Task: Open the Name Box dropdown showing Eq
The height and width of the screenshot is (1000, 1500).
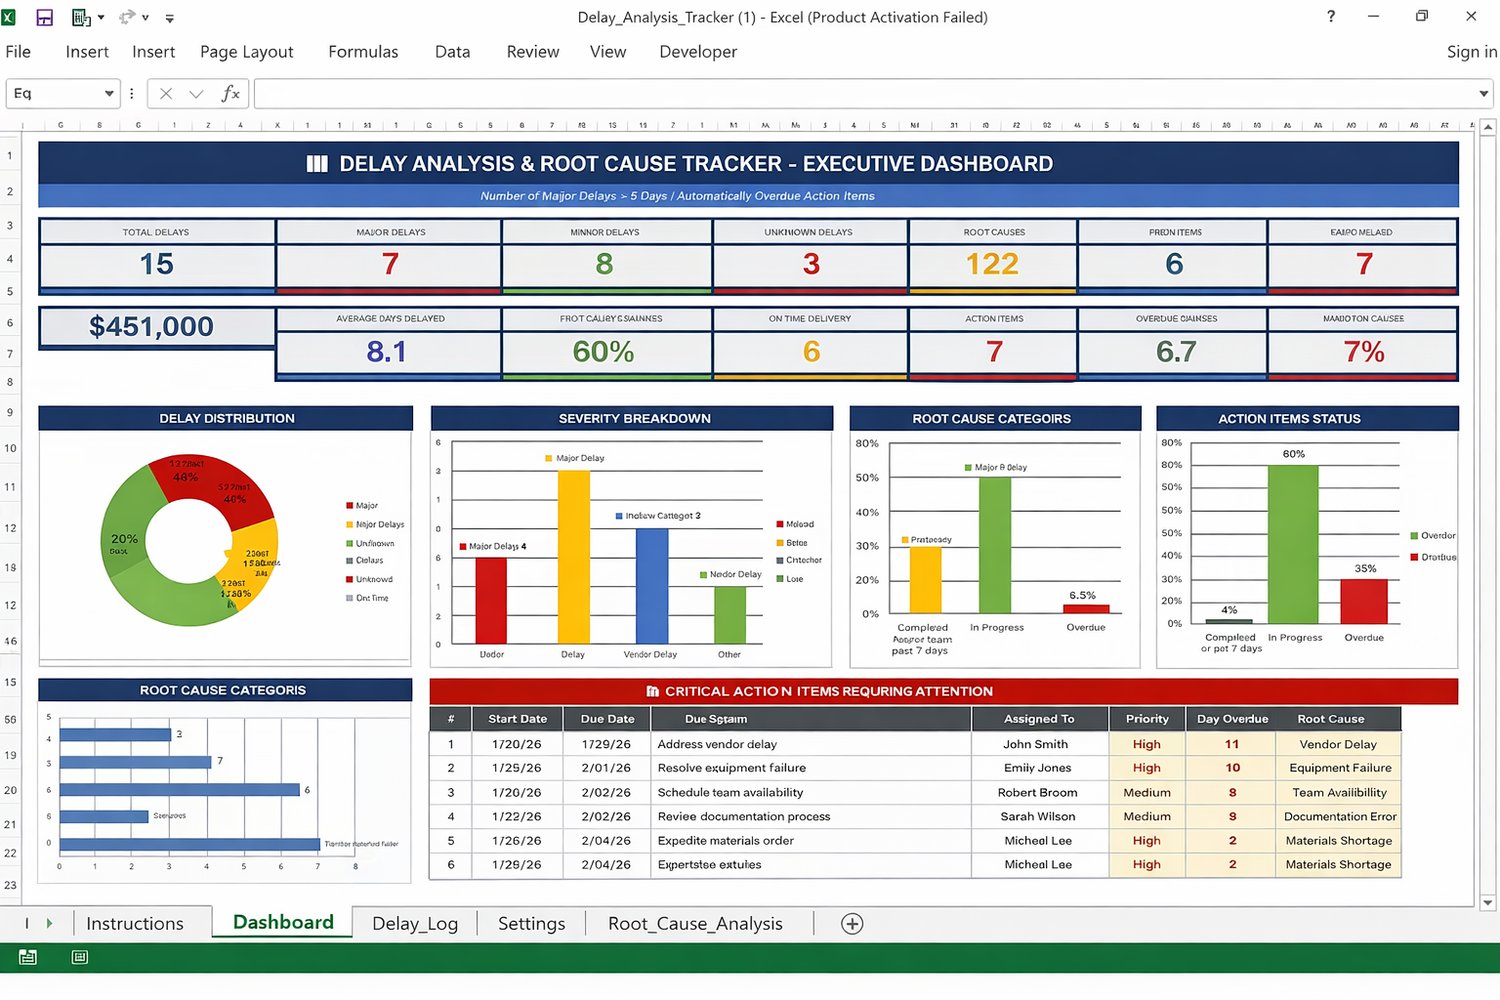Action: coord(108,93)
